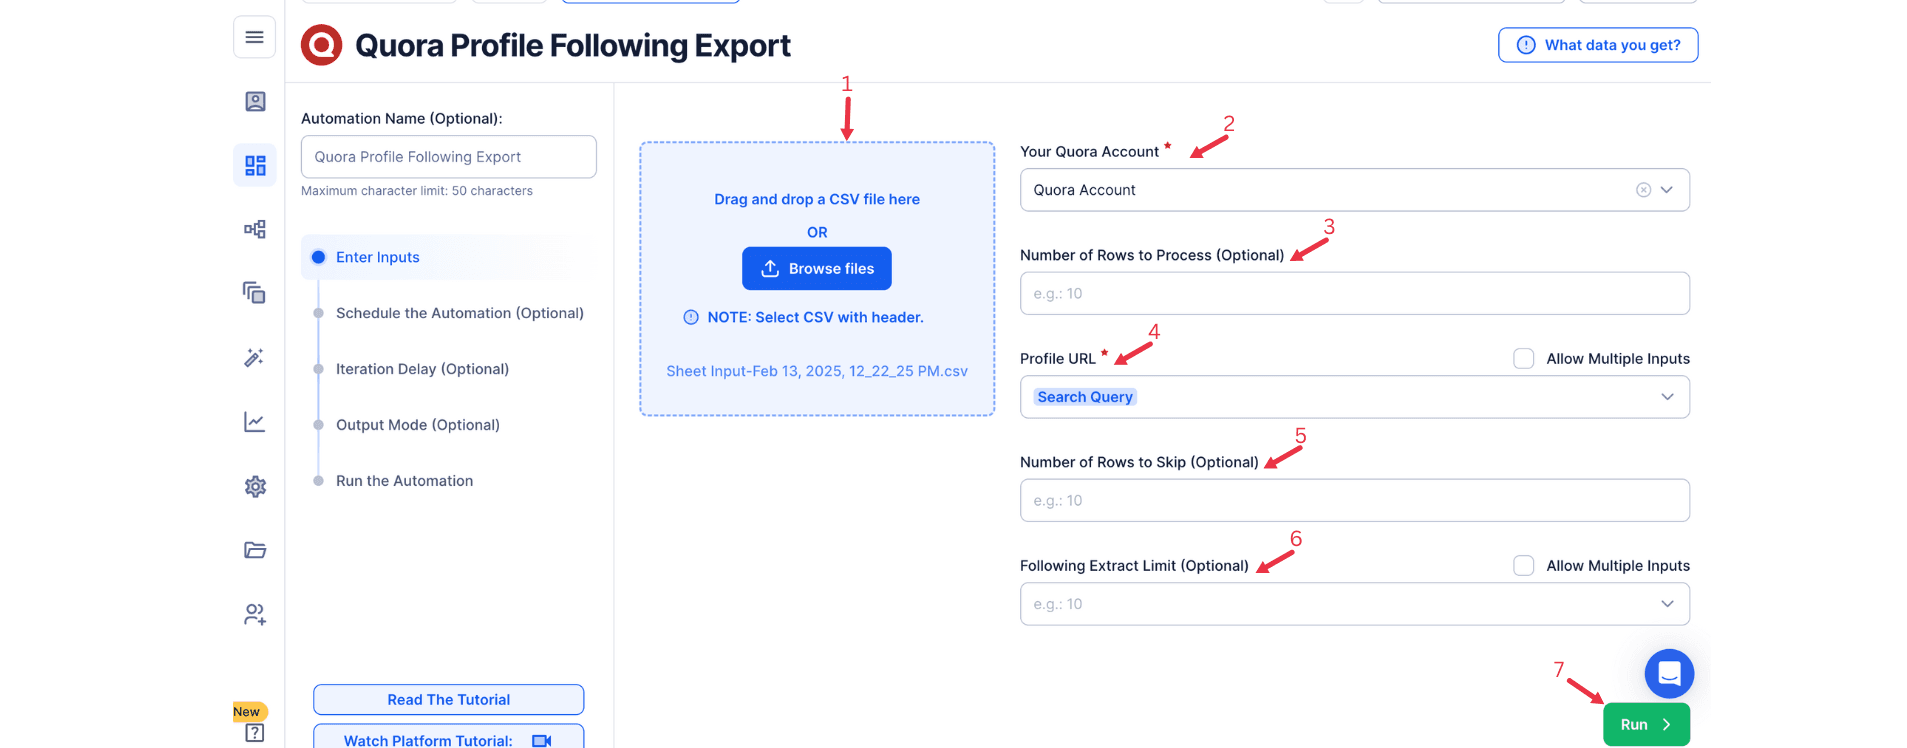Open the profile card sidebar icon
1907x748 pixels.
tap(255, 102)
